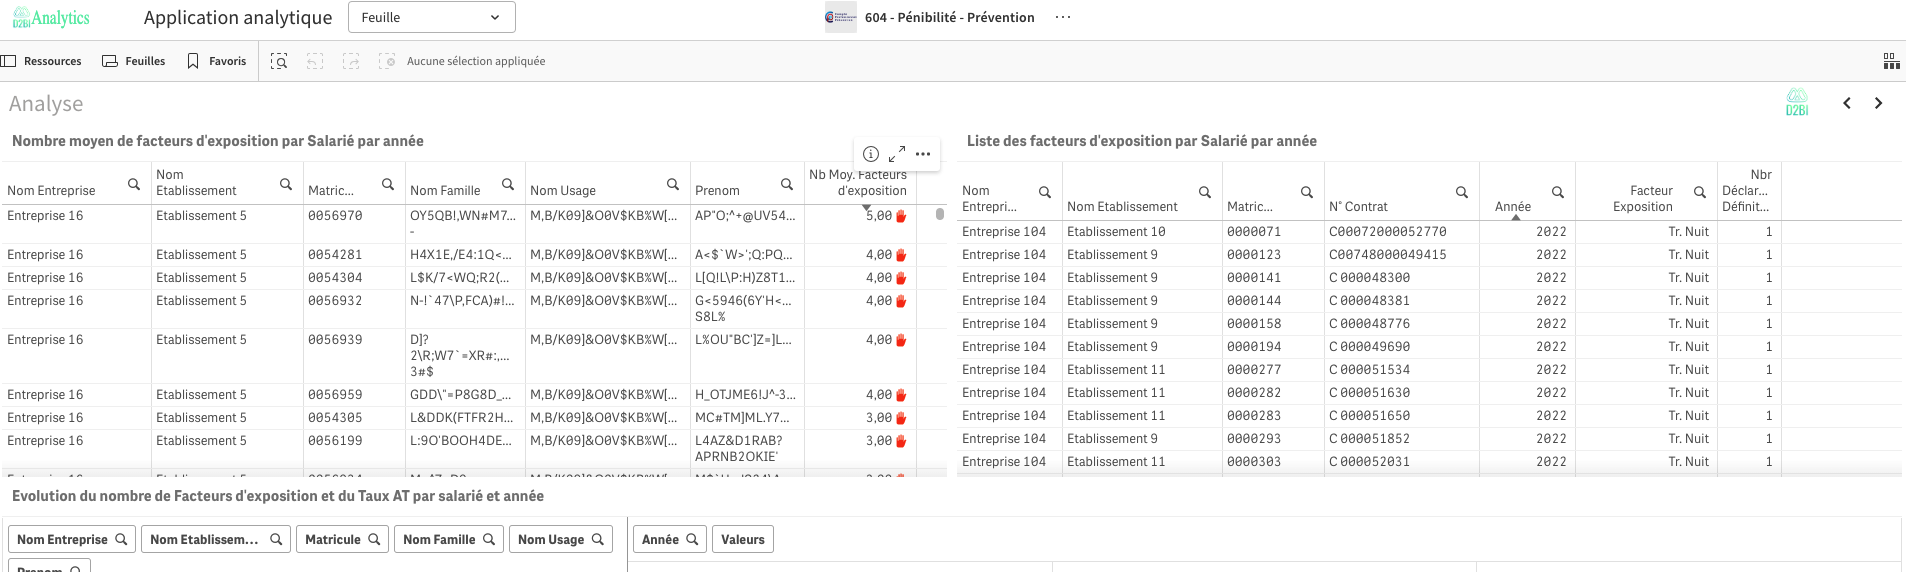Open the app options ellipsis next to title
This screenshot has height=572, width=1906.
(1063, 17)
